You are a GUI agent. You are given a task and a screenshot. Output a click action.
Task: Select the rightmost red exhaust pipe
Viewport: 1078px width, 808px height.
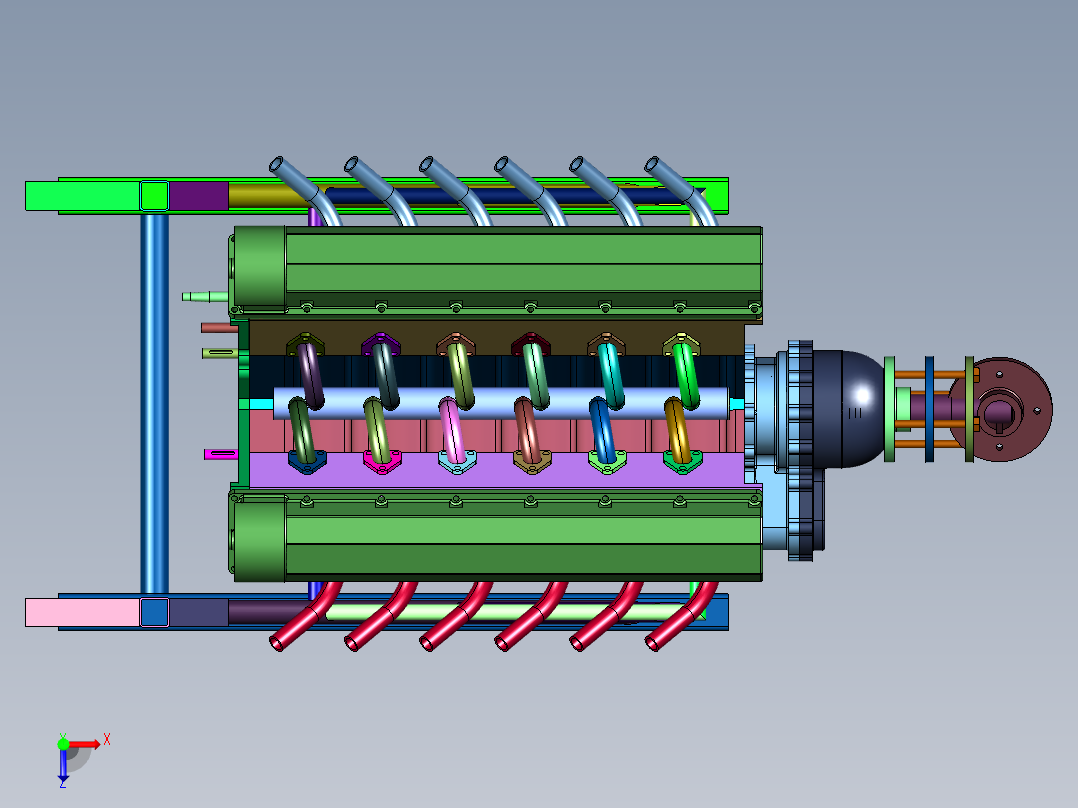tap(681, 618)
